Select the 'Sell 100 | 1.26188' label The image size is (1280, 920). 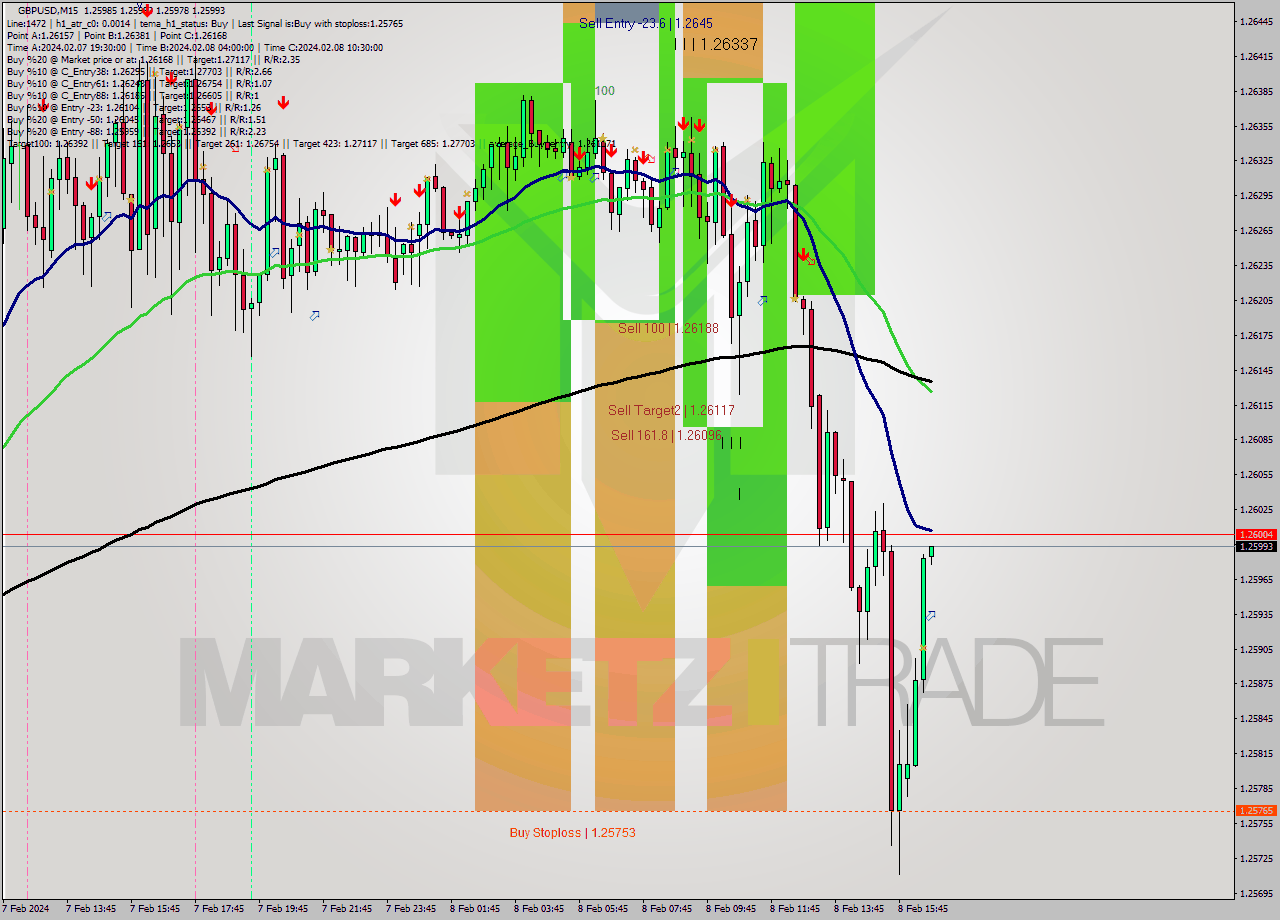(x=668, y=328)
